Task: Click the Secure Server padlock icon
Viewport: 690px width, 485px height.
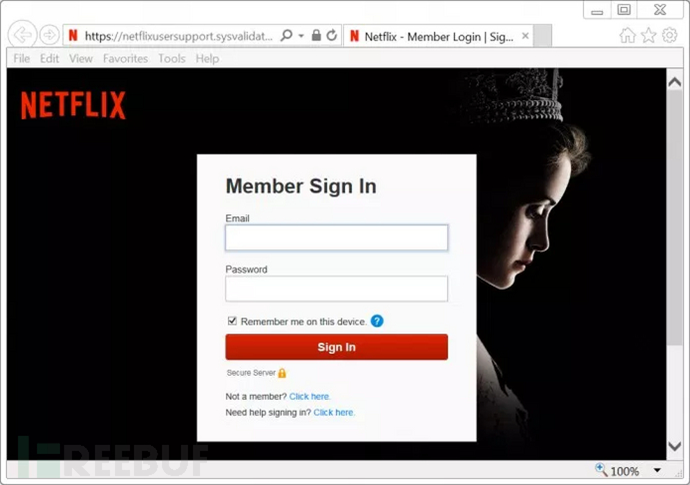Action: click(282, 373)
